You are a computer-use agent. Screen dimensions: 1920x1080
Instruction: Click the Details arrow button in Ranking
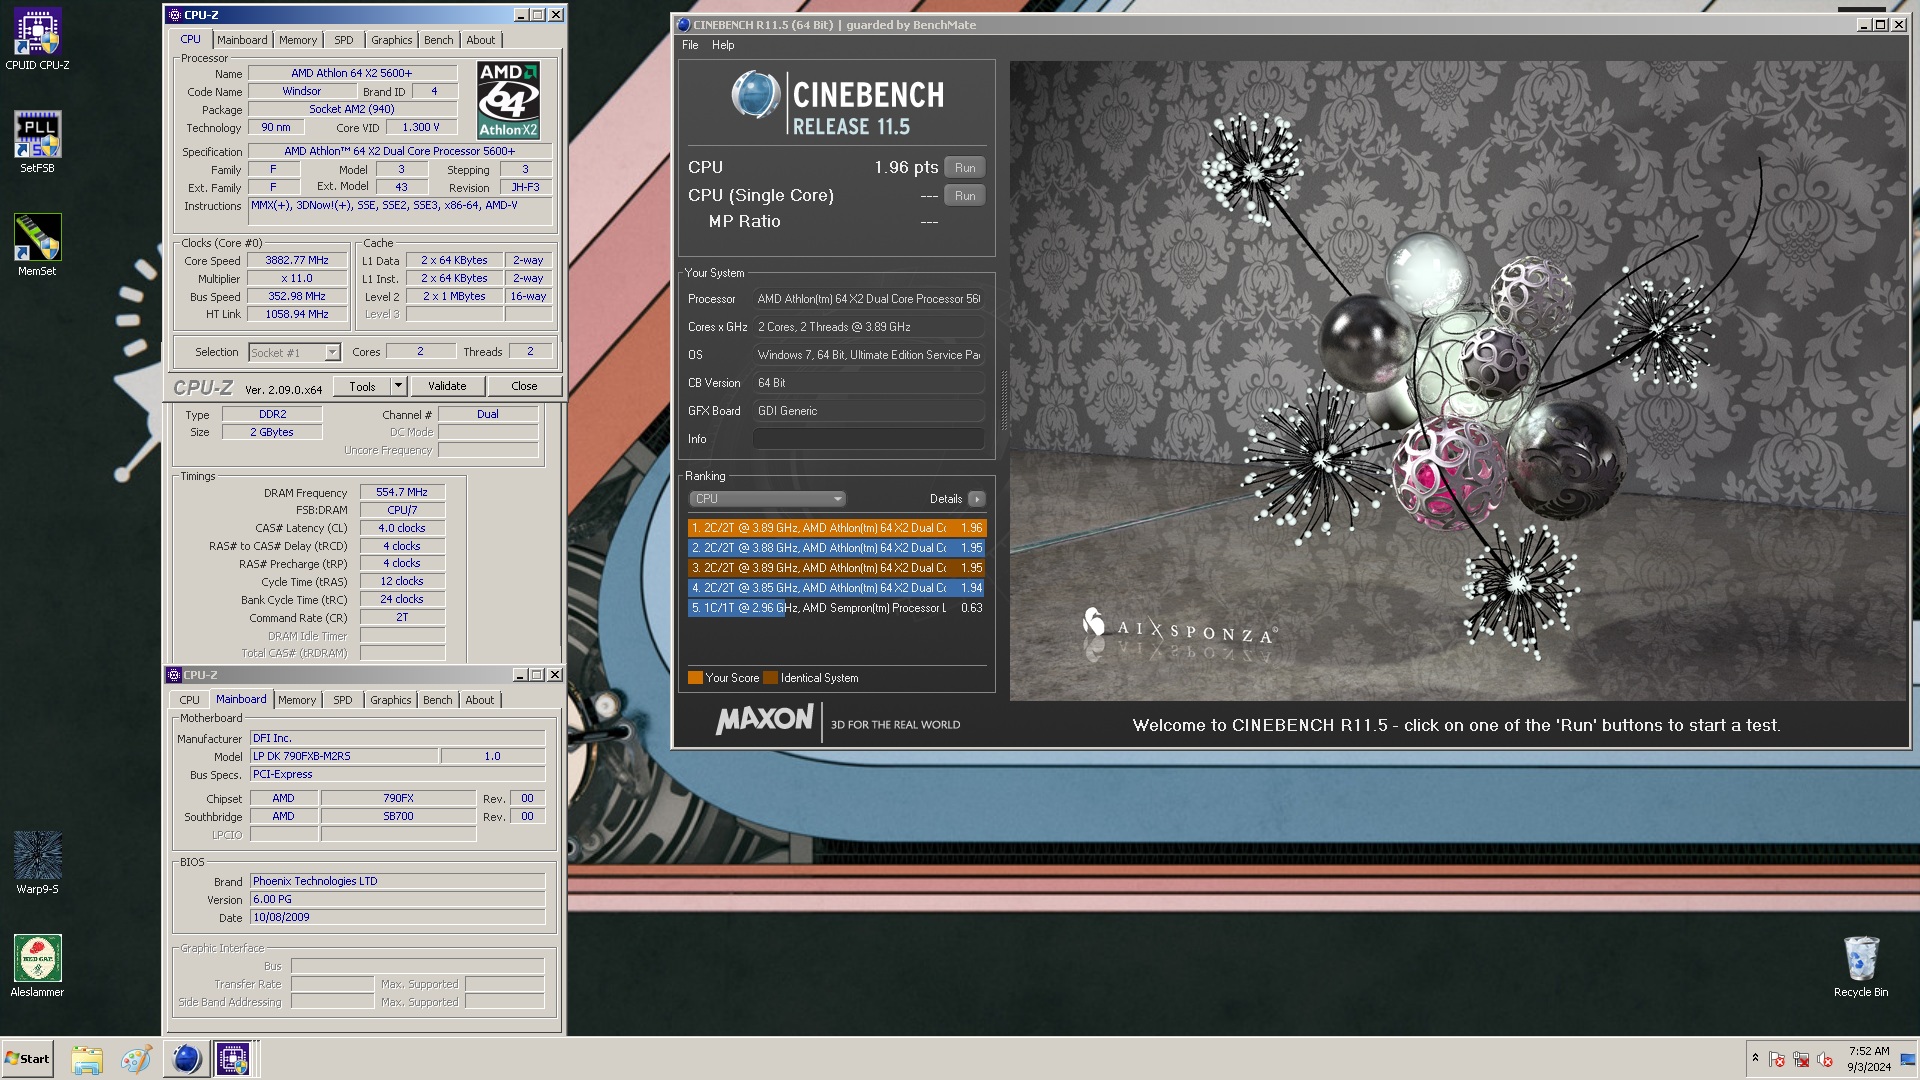[x=977, y=499]
